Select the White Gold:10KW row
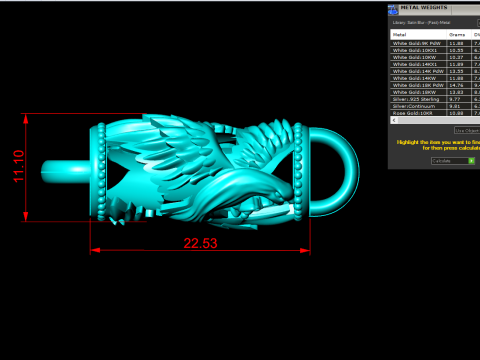This screenshot has height=360, width=480. point(435,57)
